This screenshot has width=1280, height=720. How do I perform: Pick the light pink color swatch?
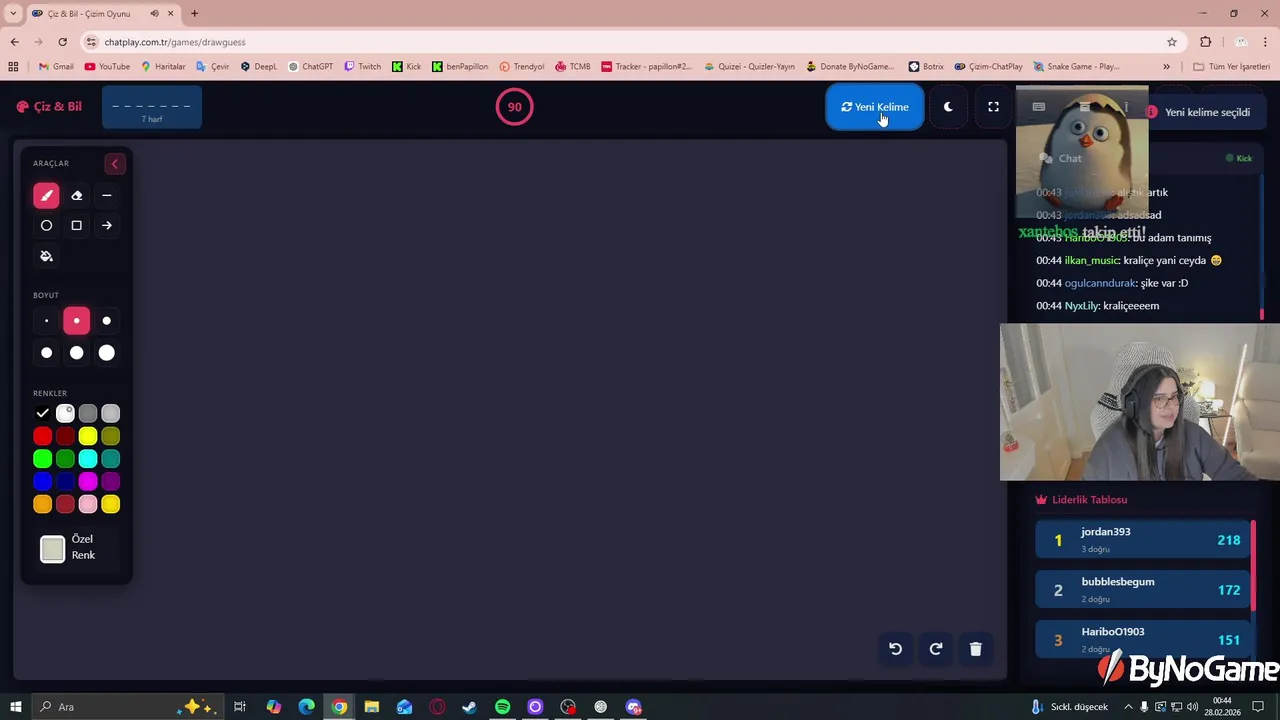pyautogui.click(x=88, y=505)
